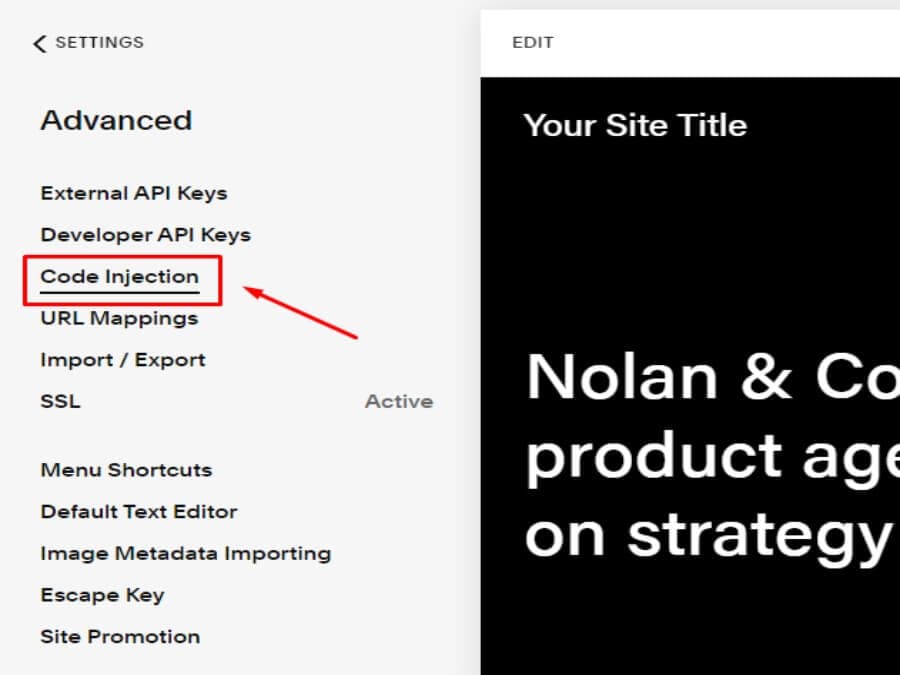Select the Code Injection option
The width and height of the screenshot is (900, 675).
coord(120,277)
